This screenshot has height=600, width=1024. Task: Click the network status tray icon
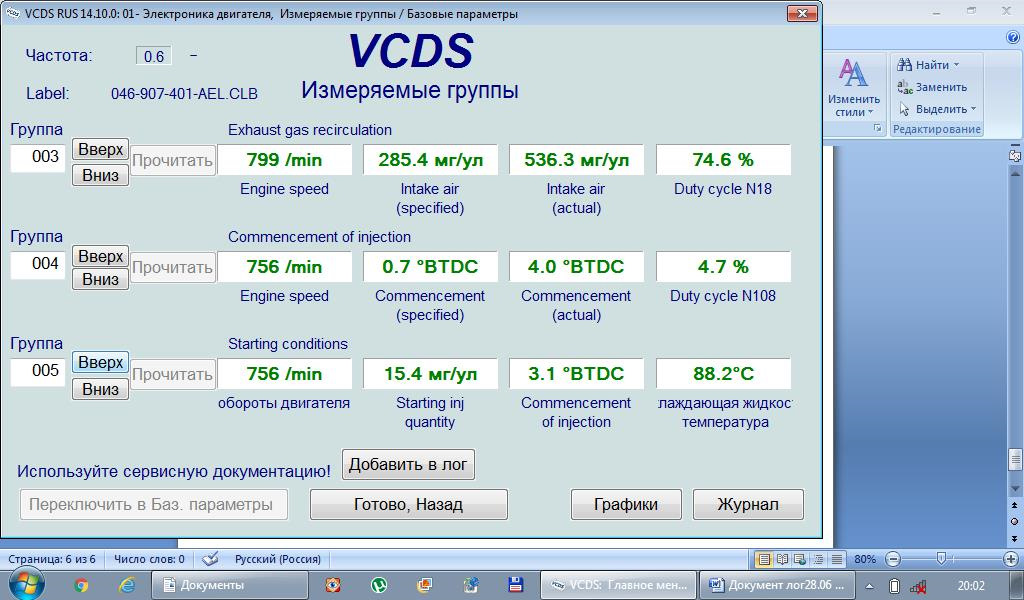(x=918, y=586)
